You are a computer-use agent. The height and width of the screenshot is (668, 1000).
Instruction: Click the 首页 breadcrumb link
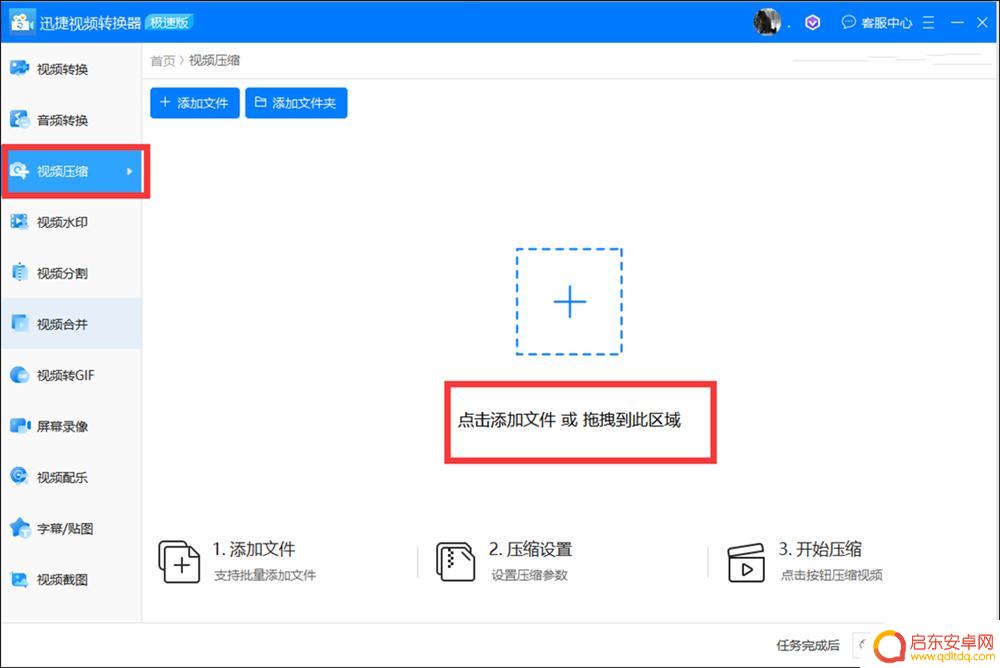coord(163,61)
